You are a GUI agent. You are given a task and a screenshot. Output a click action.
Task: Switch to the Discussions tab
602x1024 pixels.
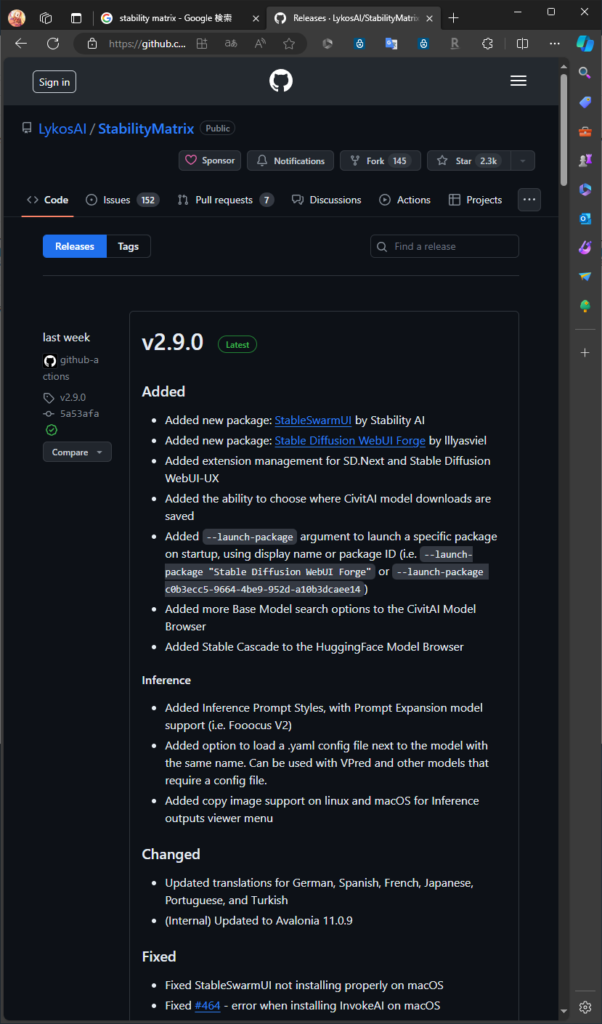pyautogui.click(x=326, y=200)
